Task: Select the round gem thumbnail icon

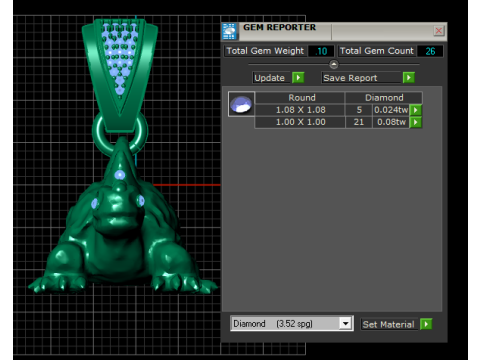Action: point(241,104)
